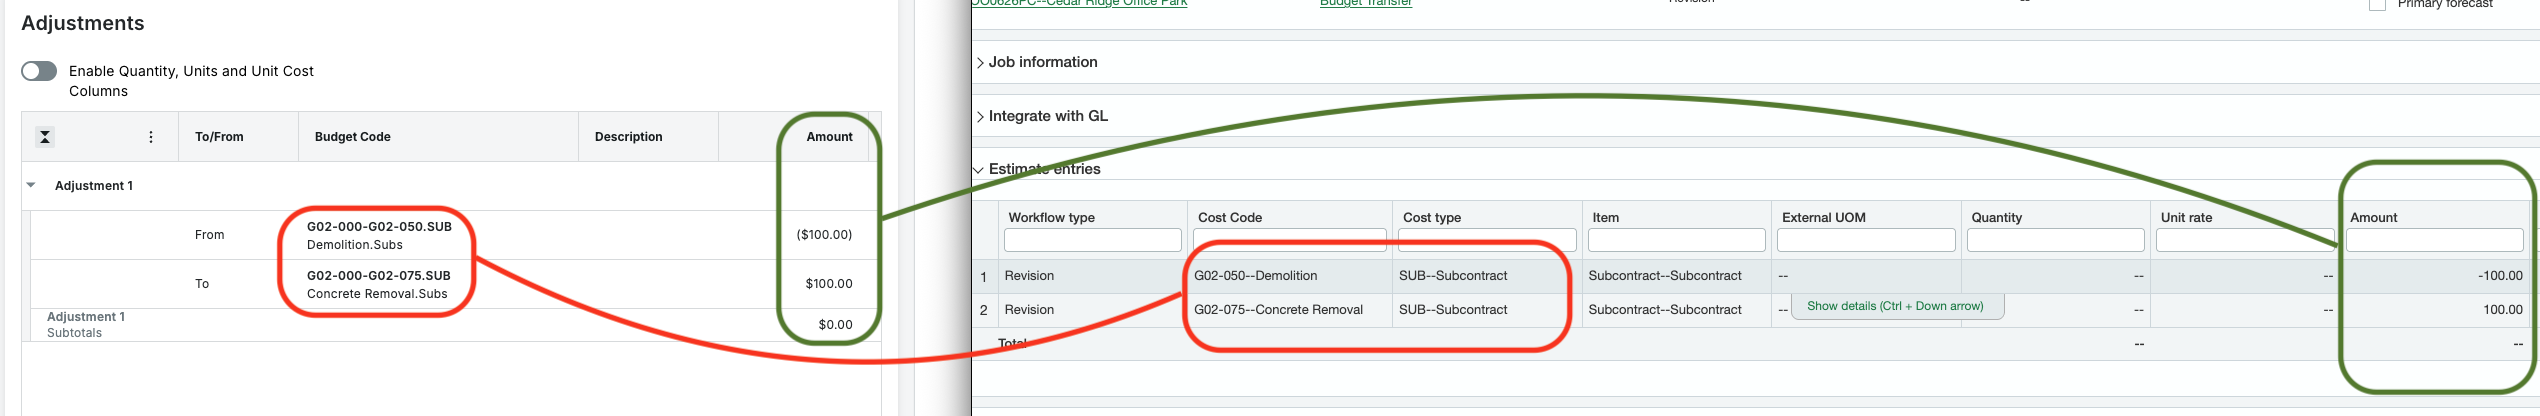Click Subcontract--Subcontract item in row 2
Image resolution: width=2540 pixels, height=416 pixels.
pos(1665,310)
